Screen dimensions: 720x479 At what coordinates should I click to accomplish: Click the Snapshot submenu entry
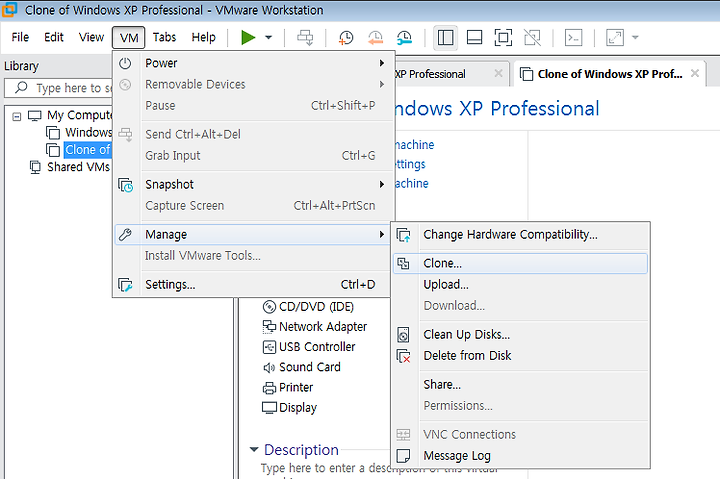253,184
